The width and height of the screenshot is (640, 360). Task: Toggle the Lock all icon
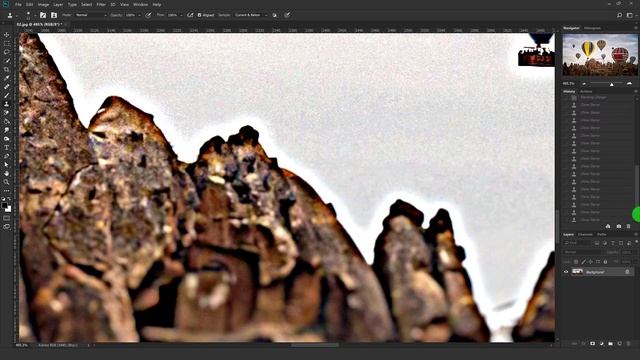tap(605, 262)
